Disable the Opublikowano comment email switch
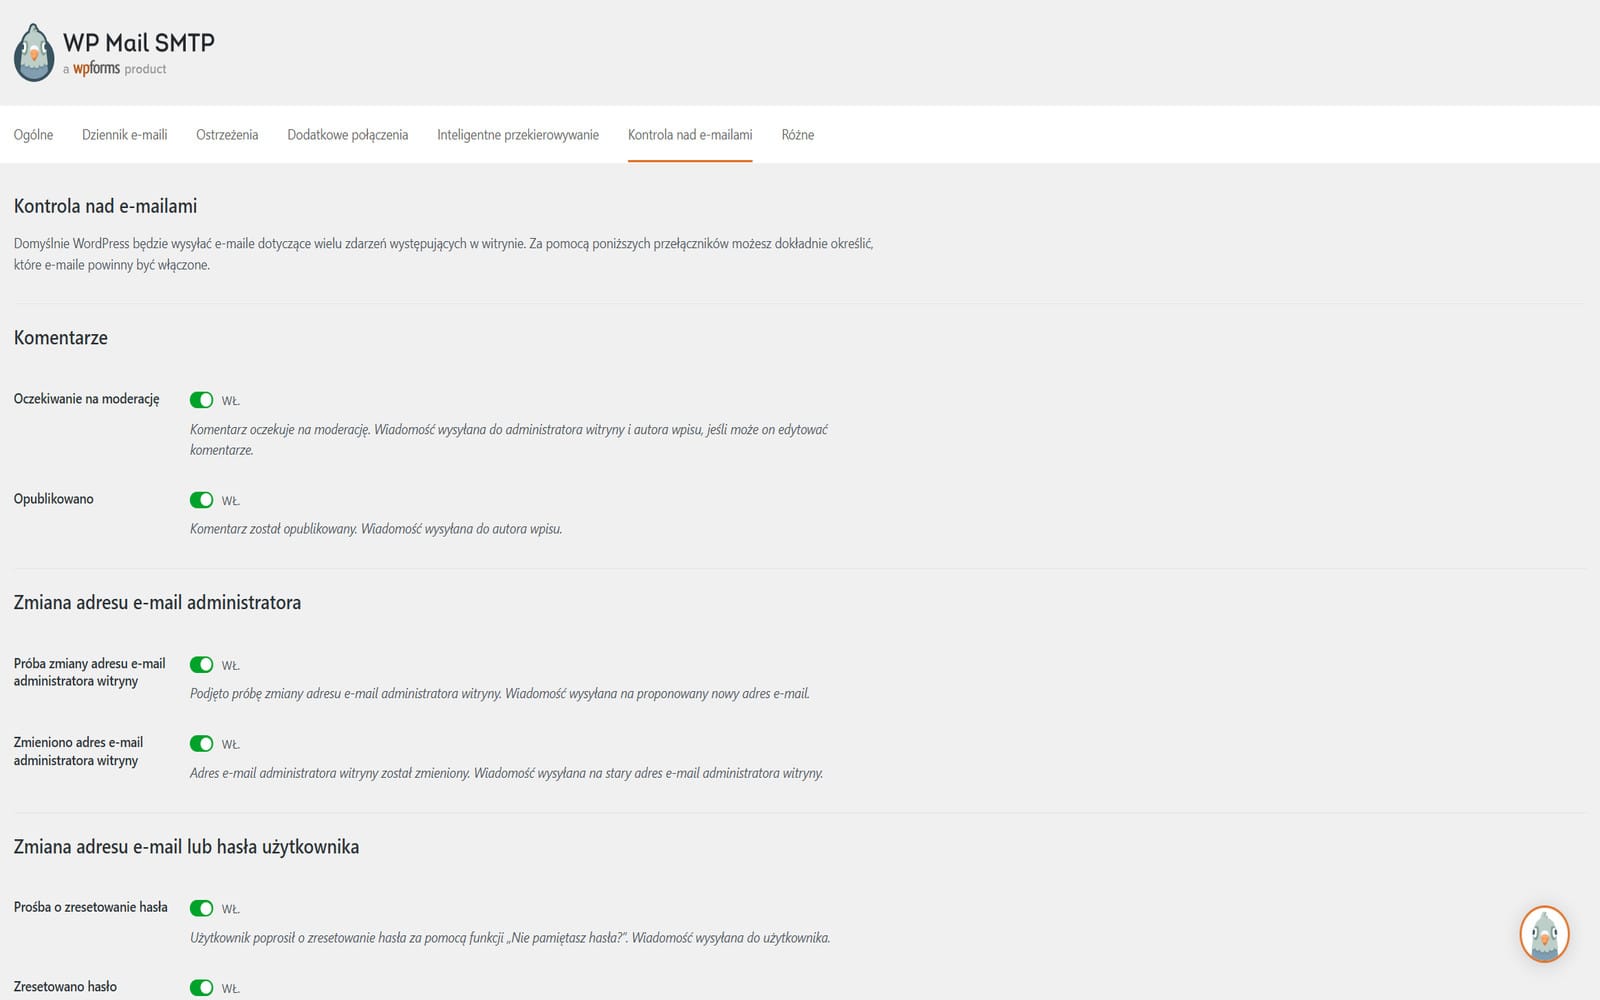This screenshot has height=1000, width=1600. (202, 500)
